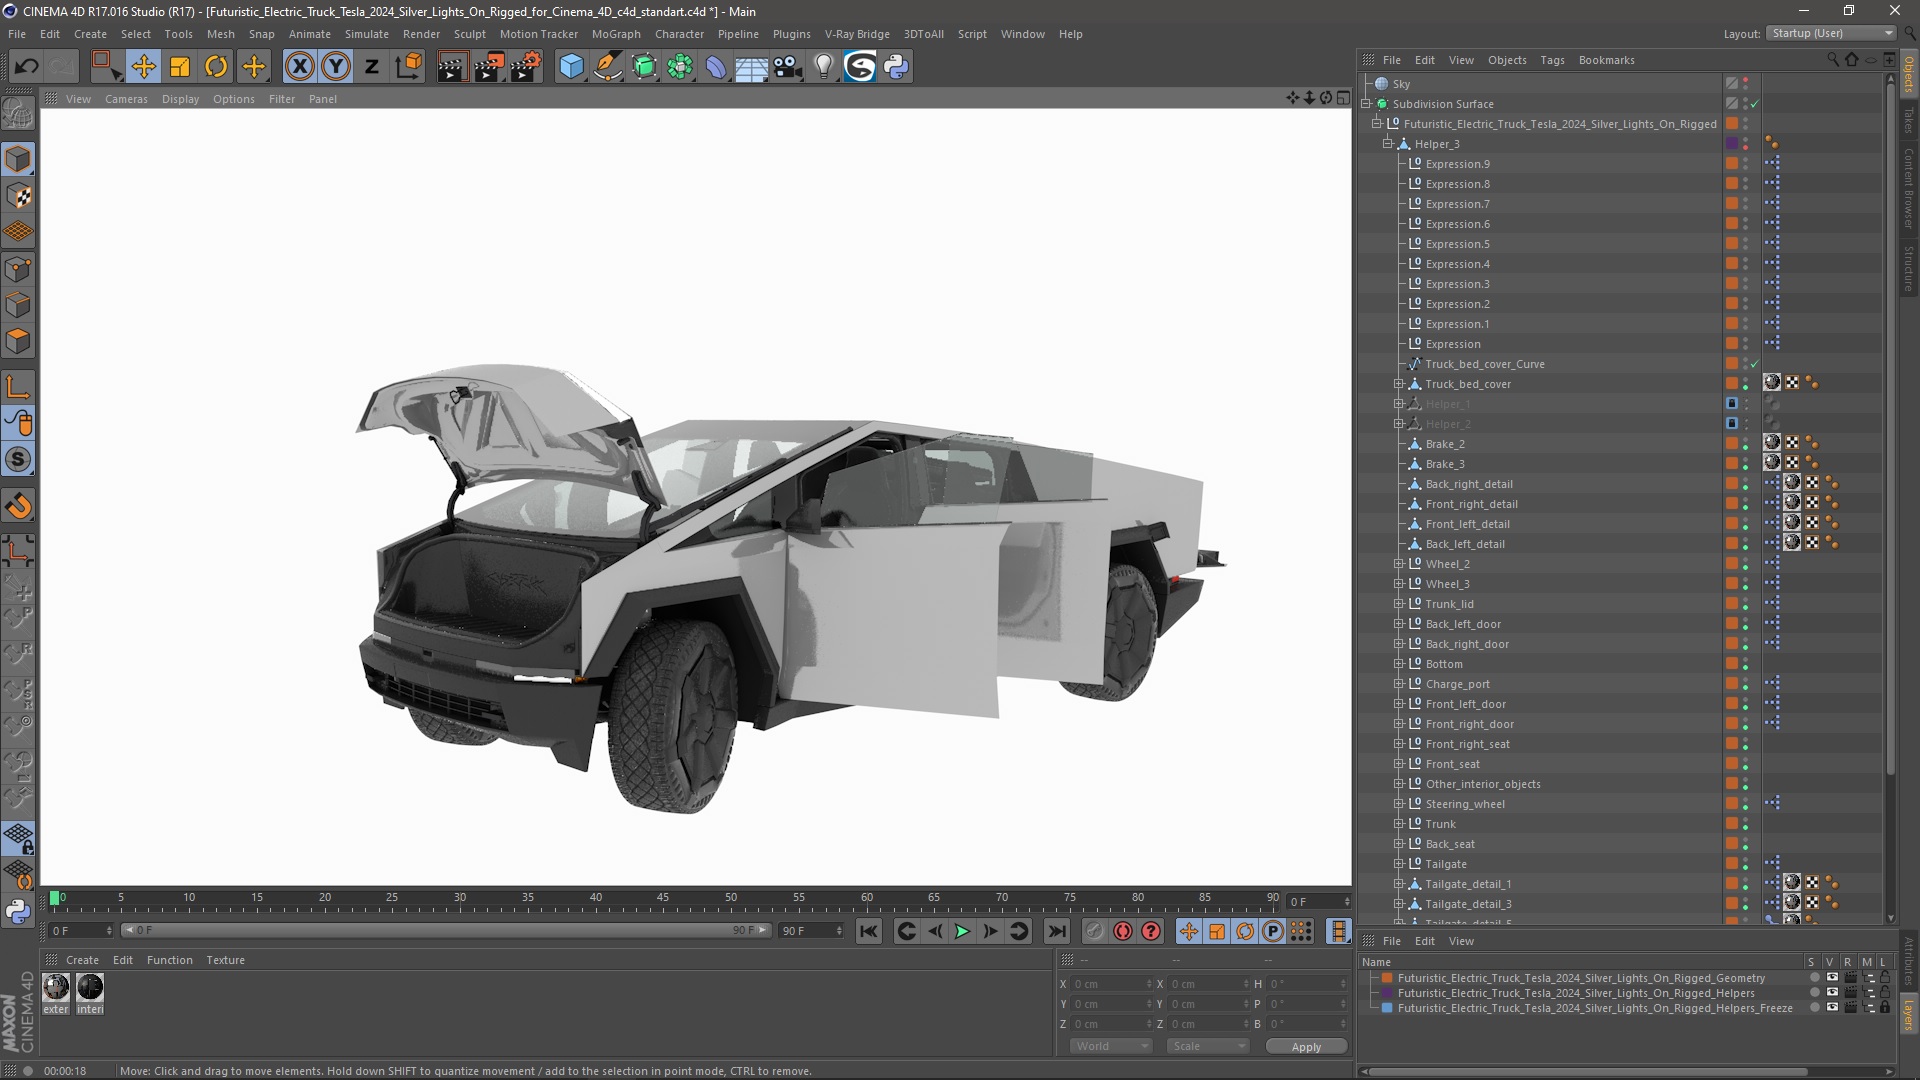The height and width of the screenshot is (1080, 1920).
Task: Add a camera object
Action: pyautogui.click(x=788, y=66)
